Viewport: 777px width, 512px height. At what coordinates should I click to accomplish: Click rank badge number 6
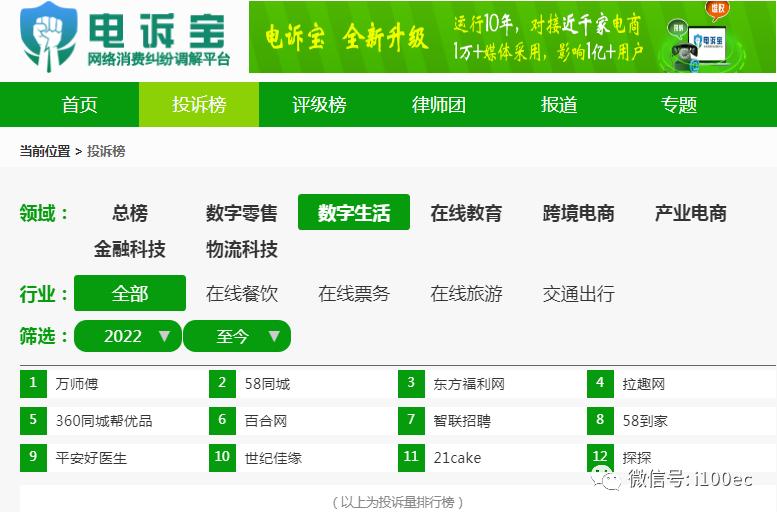click(222, 421)
